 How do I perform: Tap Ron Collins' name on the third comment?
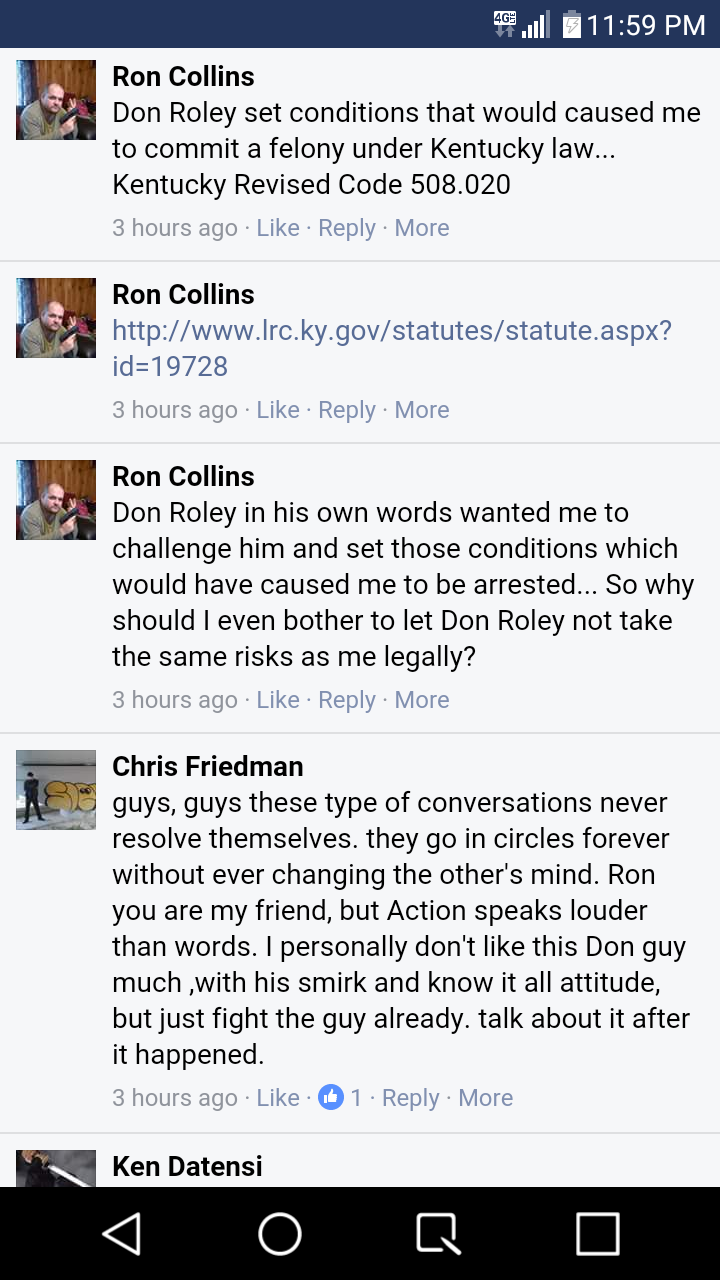click(182, 477)
